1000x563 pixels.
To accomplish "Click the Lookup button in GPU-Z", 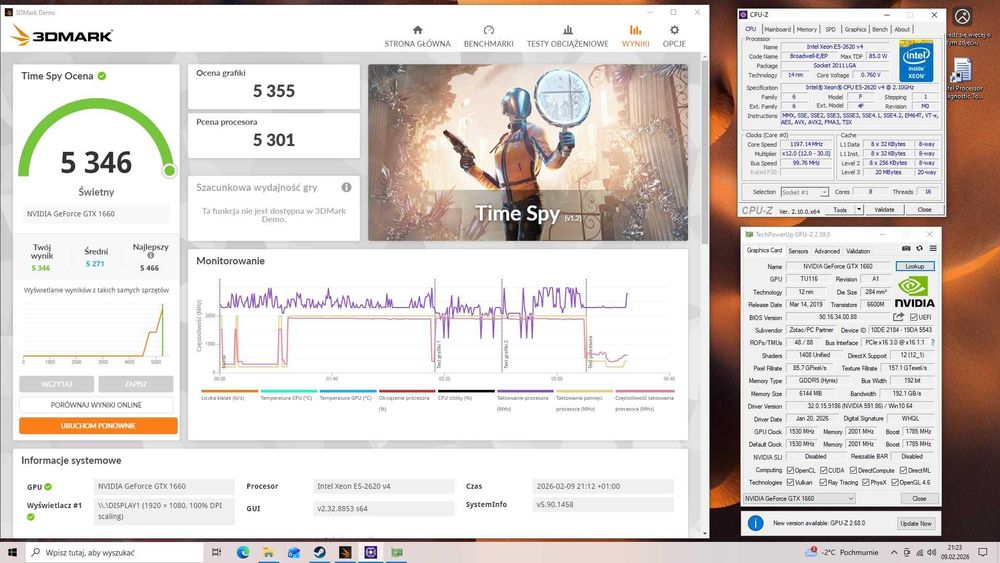I will 915,266.
